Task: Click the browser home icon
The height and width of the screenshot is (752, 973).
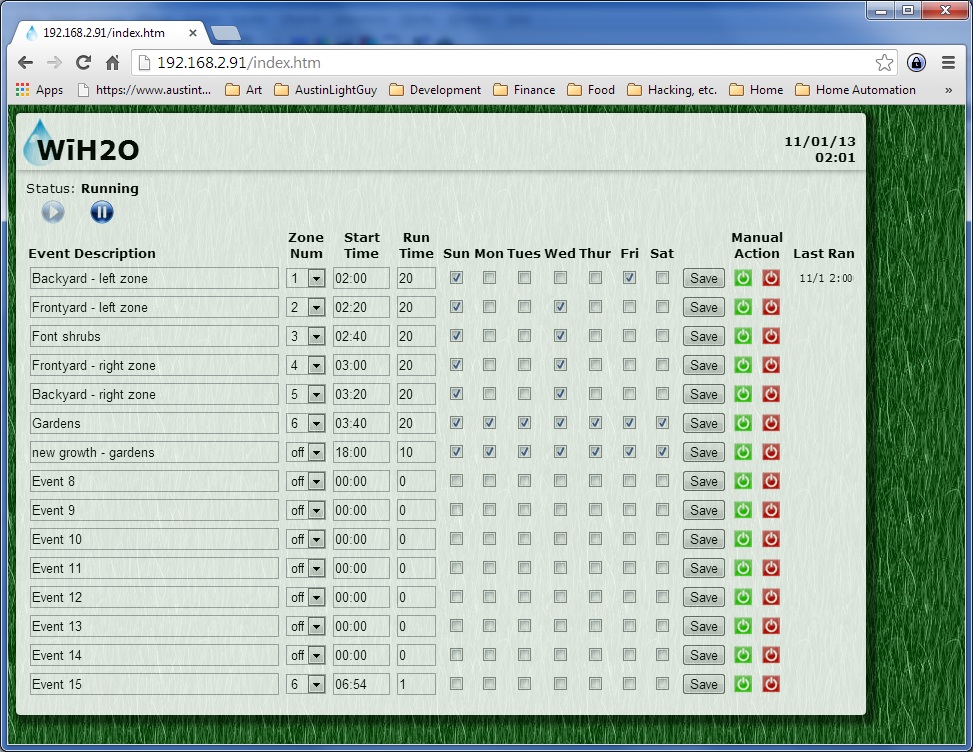Action: 113,63
